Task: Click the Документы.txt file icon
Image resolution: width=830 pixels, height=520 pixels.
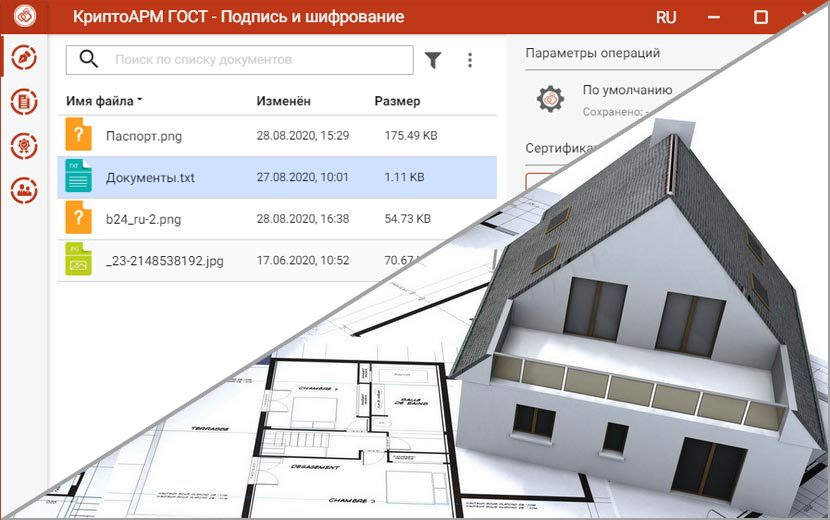Action: [78, 176]
